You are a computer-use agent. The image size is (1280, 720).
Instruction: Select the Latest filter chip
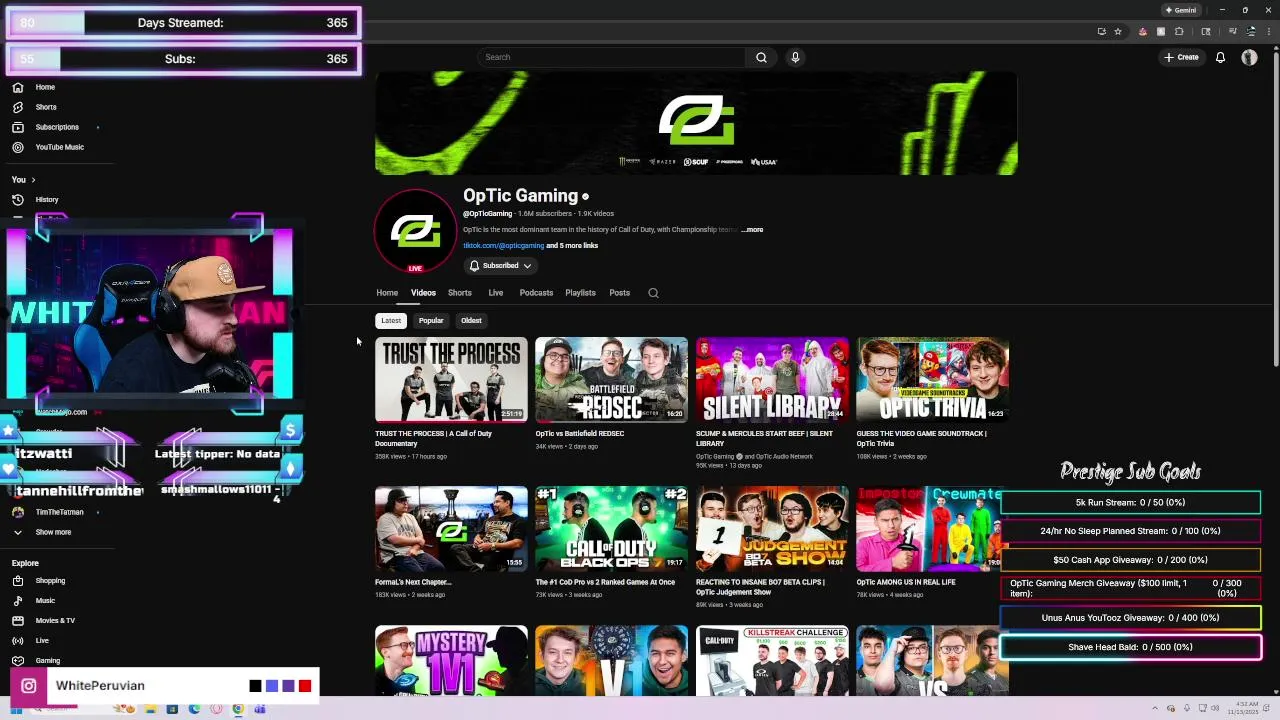point(391,320)
